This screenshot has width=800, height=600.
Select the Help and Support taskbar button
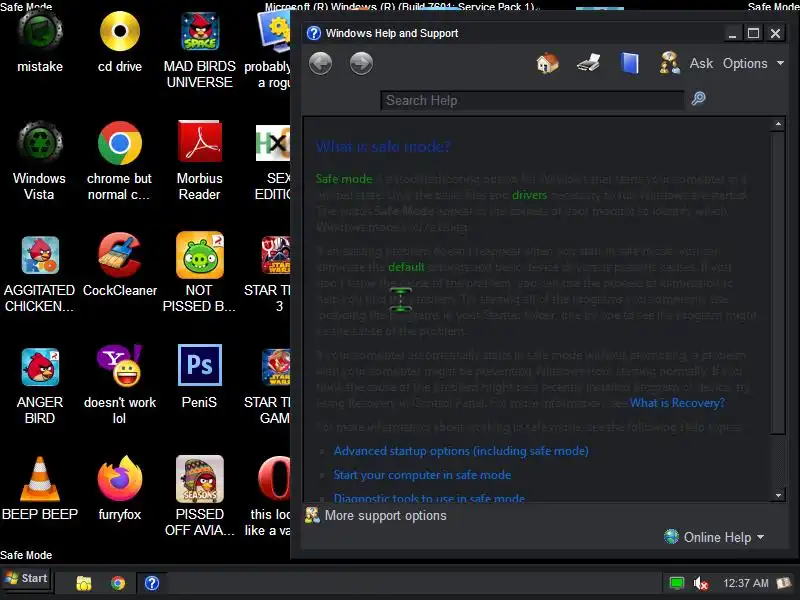point(152,583)
